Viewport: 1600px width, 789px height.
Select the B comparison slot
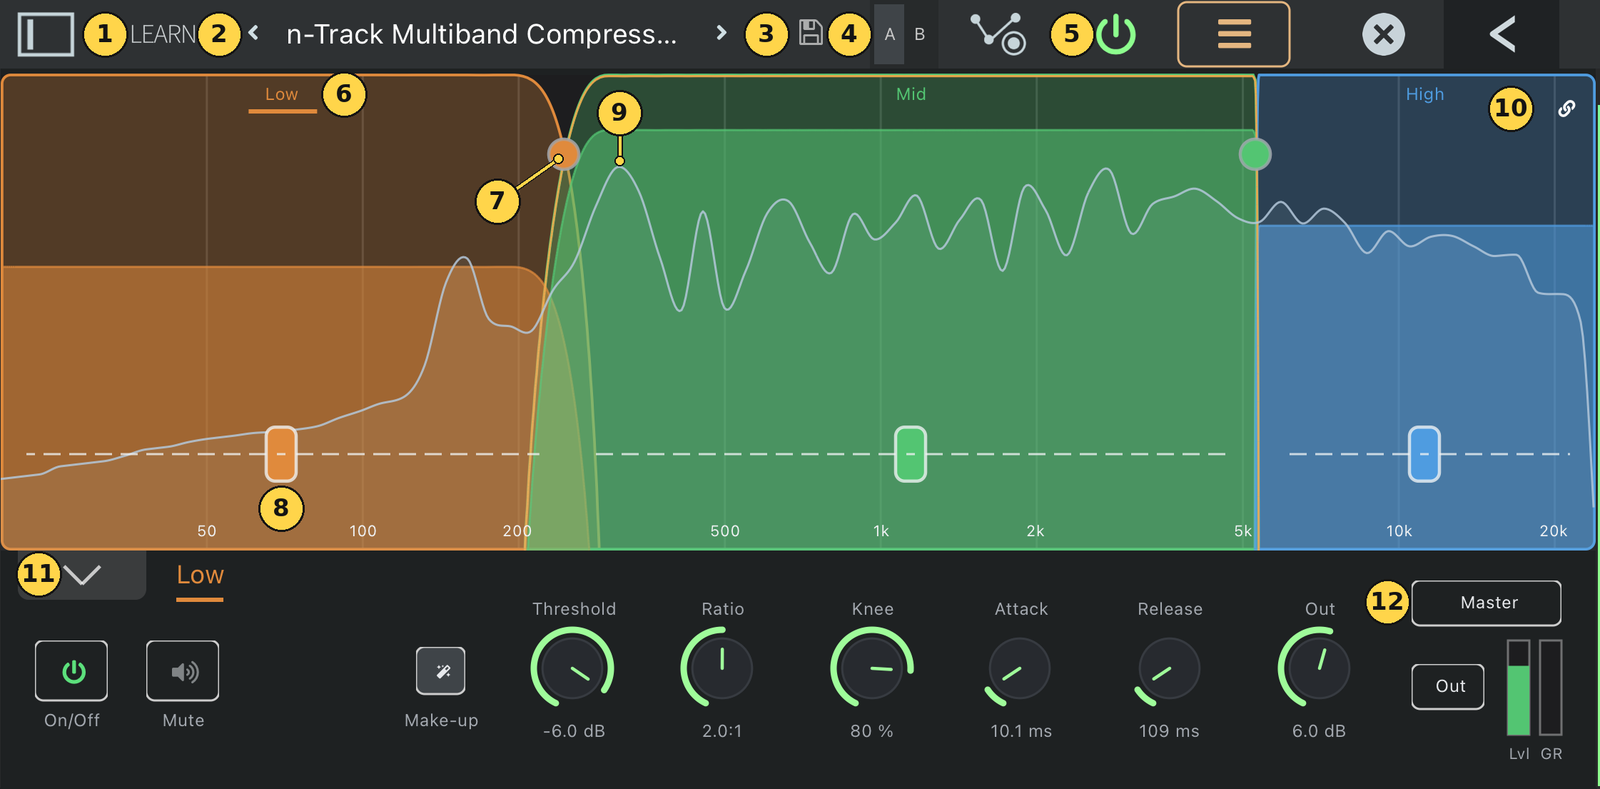pyautogui.click(x=920, y=34)
